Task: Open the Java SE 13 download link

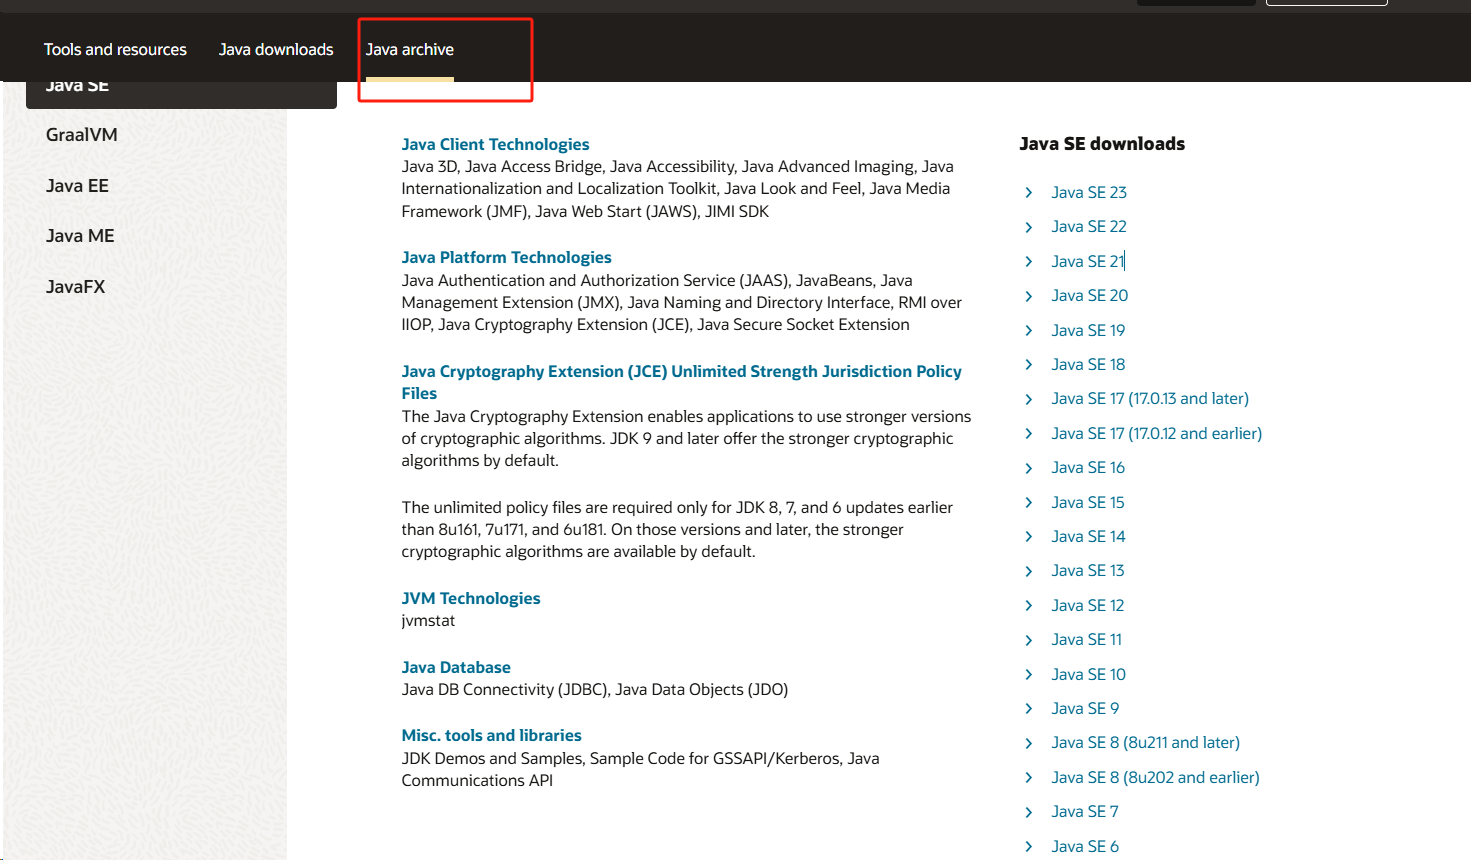Action: pyautogui.click(x=1088, y=570)
